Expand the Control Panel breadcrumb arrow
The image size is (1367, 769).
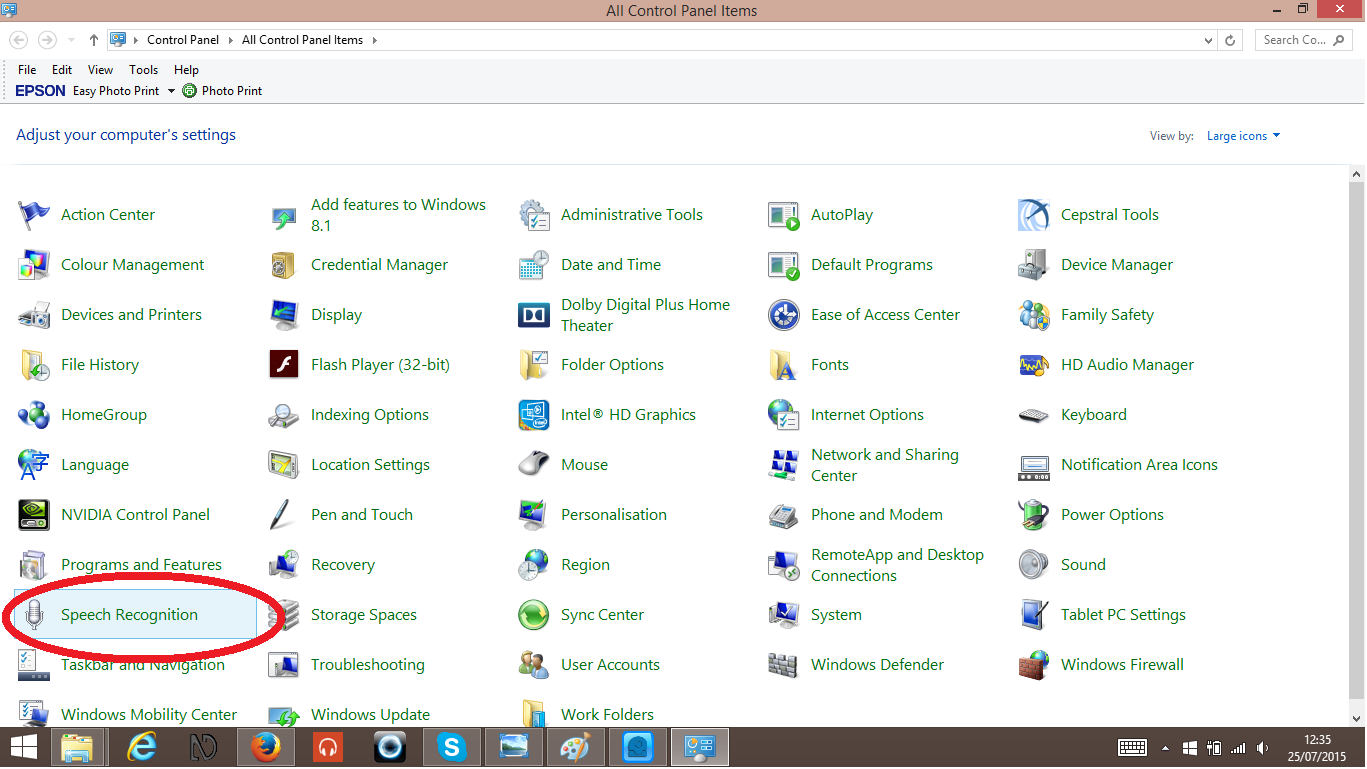pos(232,40)
